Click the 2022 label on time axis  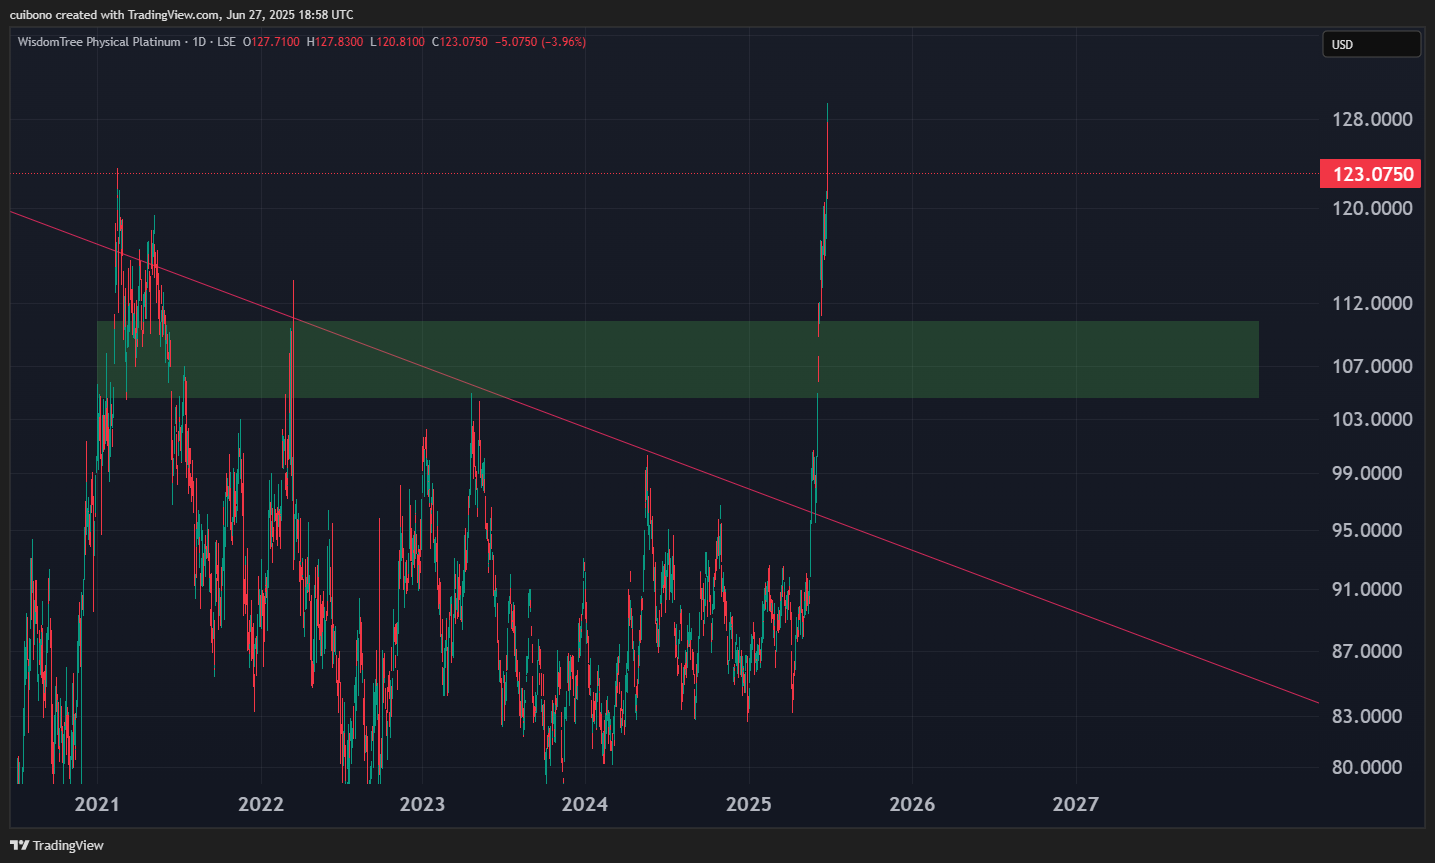coord(261,804)
